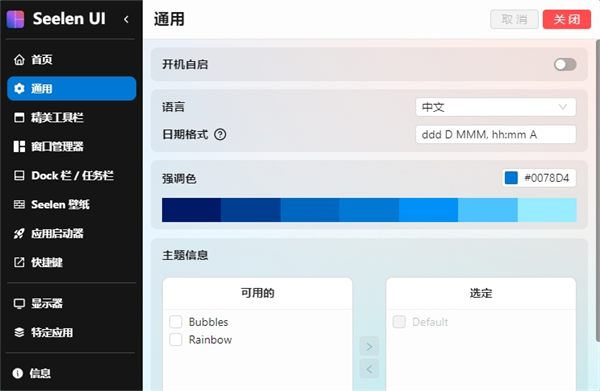The height and width of the screenshot is (391, 600).
Task: Open the 精美工具栏 settings page
Action: (x=72, y=117)
